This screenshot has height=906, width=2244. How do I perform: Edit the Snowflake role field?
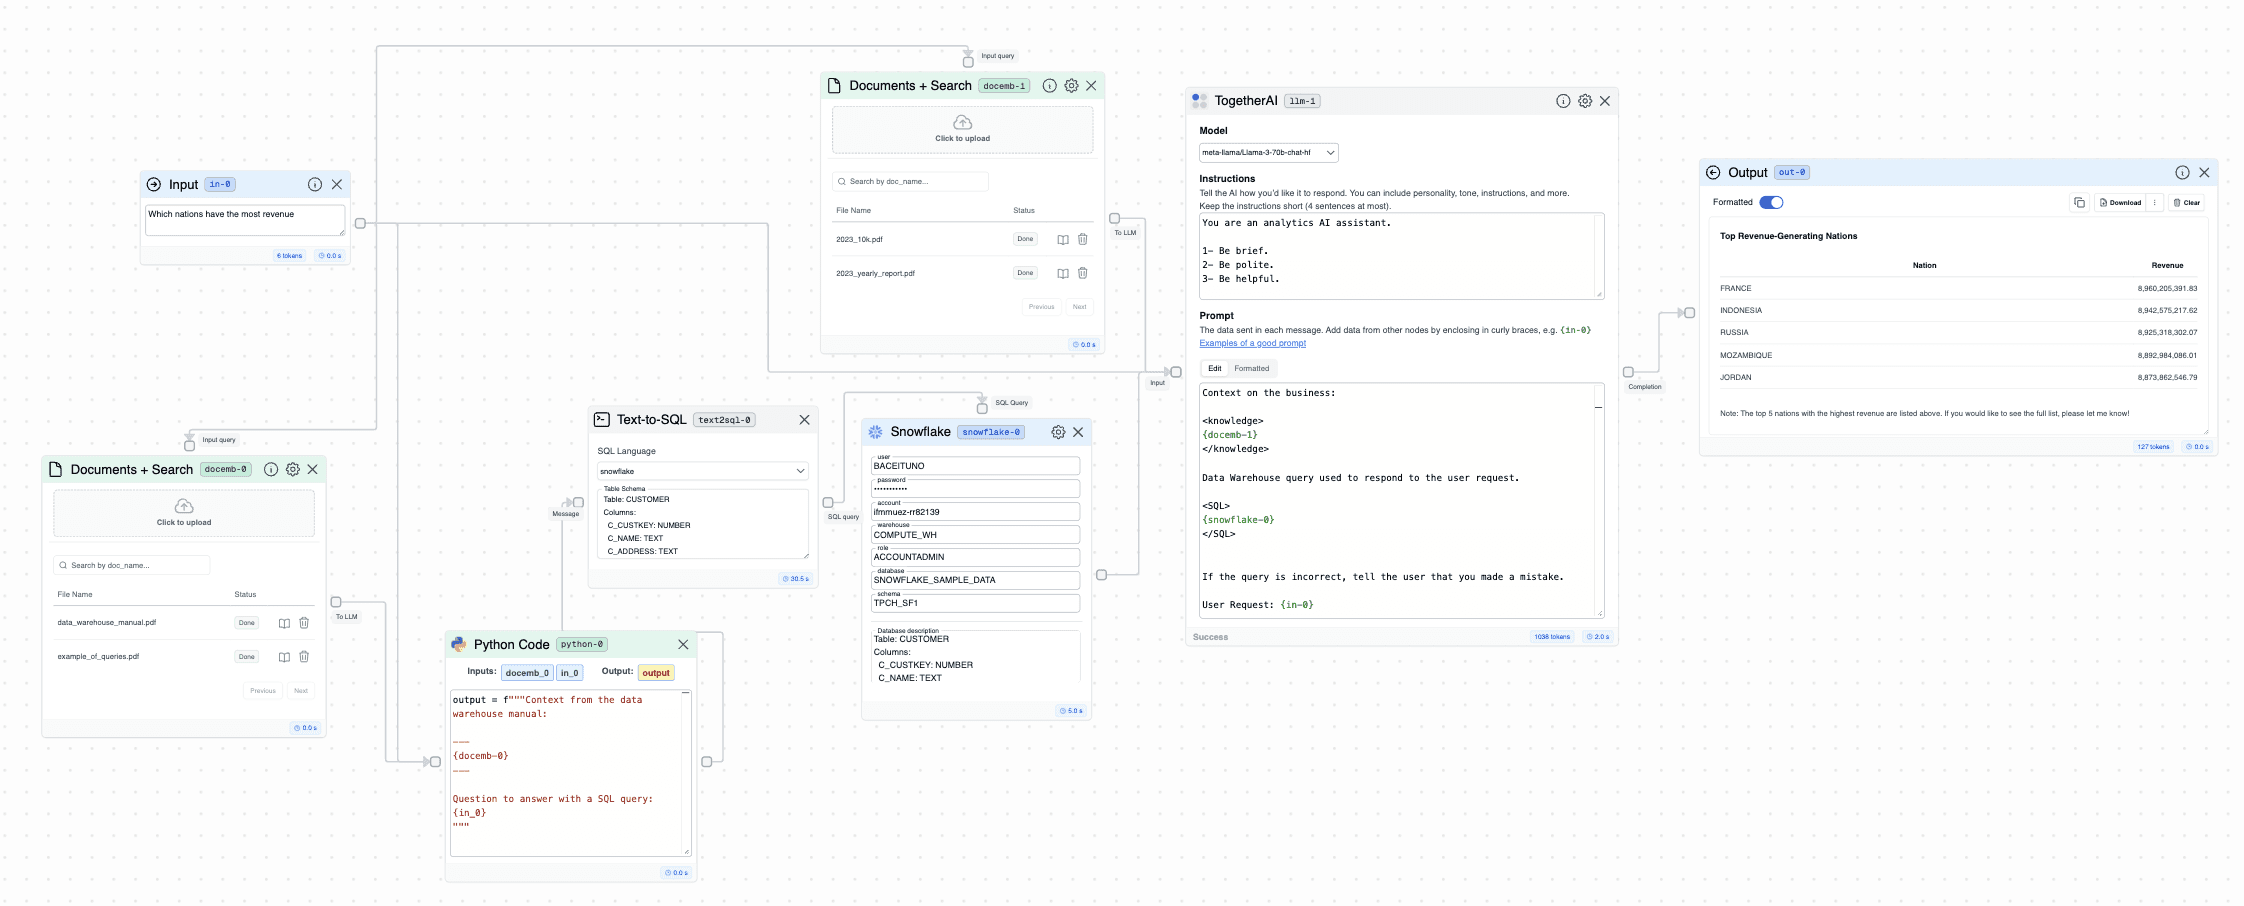[975, 557]
